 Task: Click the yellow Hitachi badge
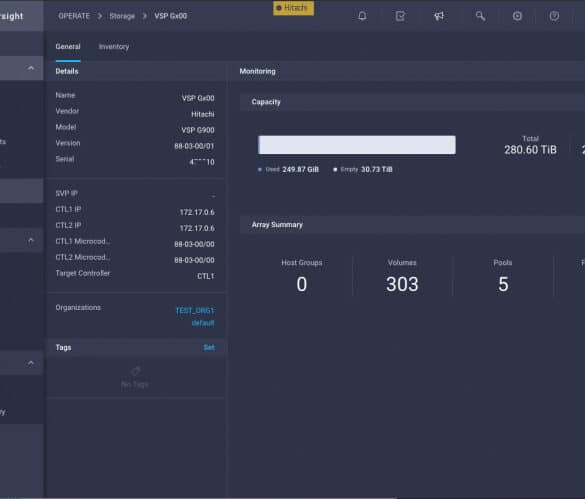(x=294, y=8)
